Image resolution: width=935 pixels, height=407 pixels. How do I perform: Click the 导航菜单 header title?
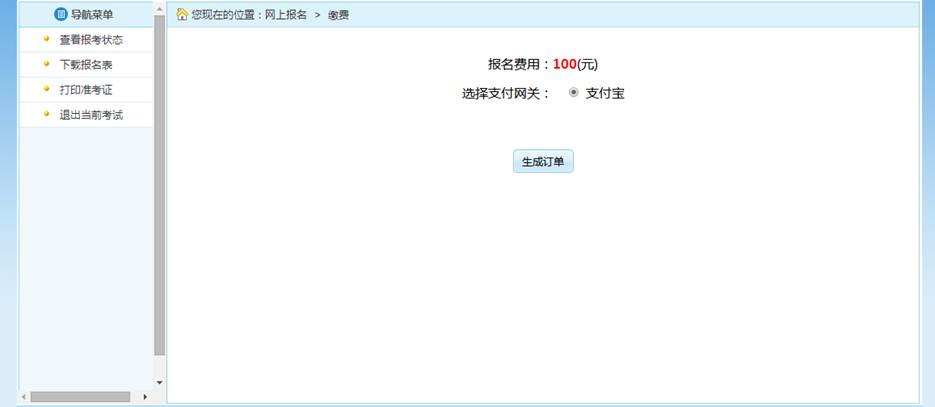(92, 15)
